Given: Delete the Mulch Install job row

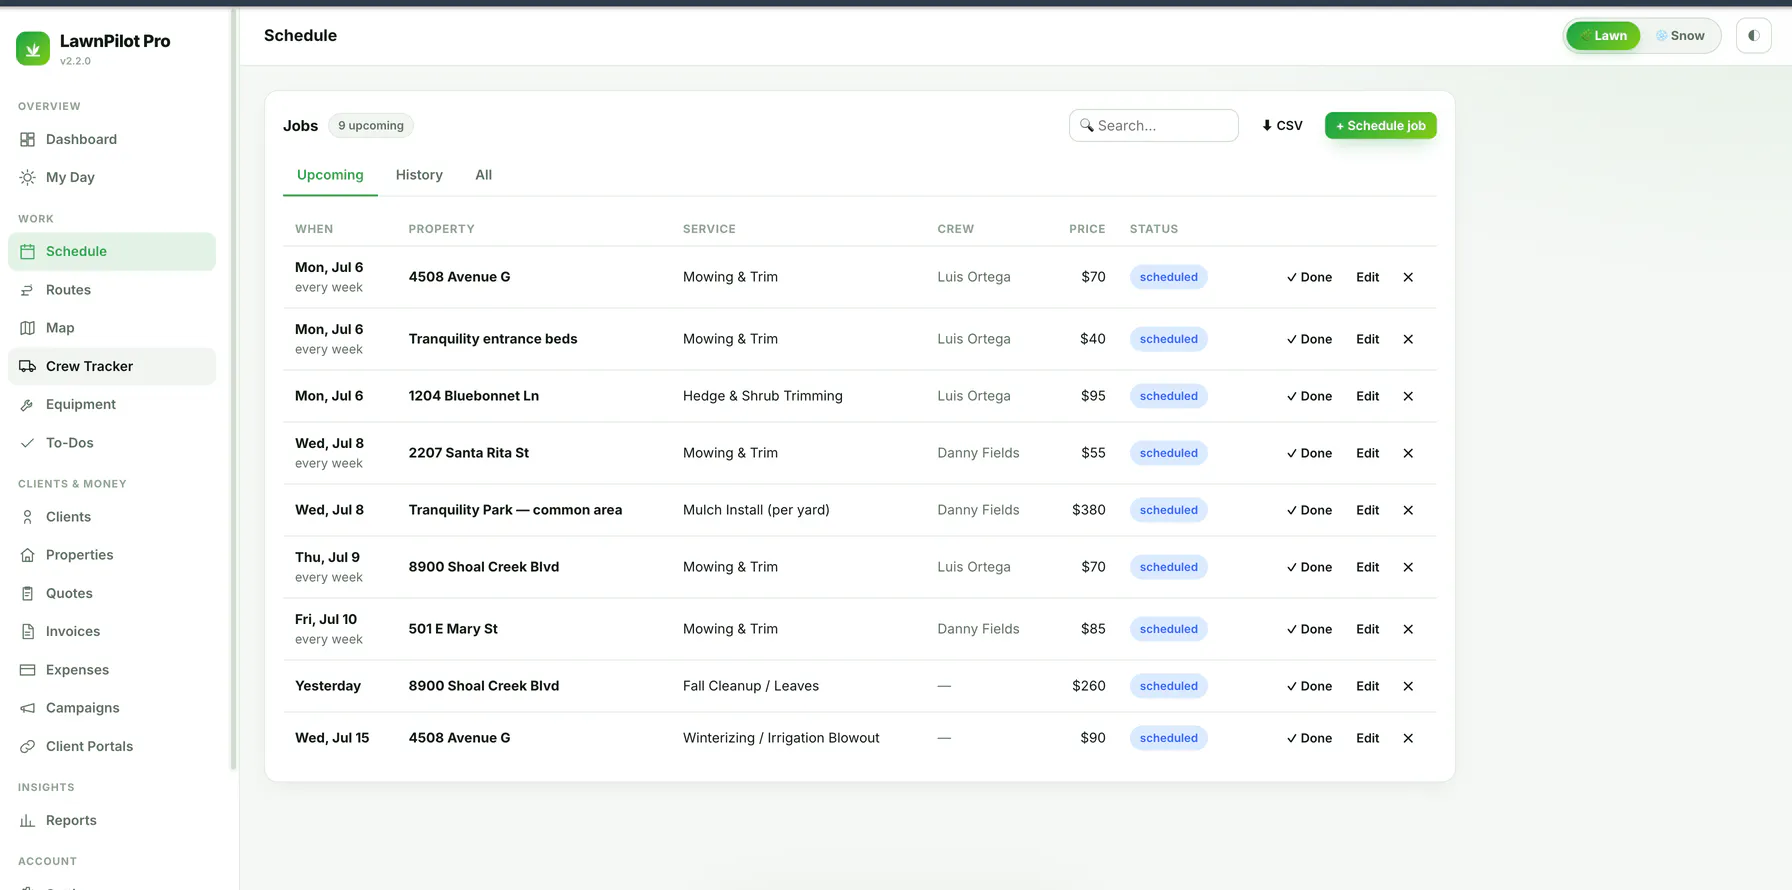Looking at the screenshot, I should pyautogui.click(x=1408, y=510).
